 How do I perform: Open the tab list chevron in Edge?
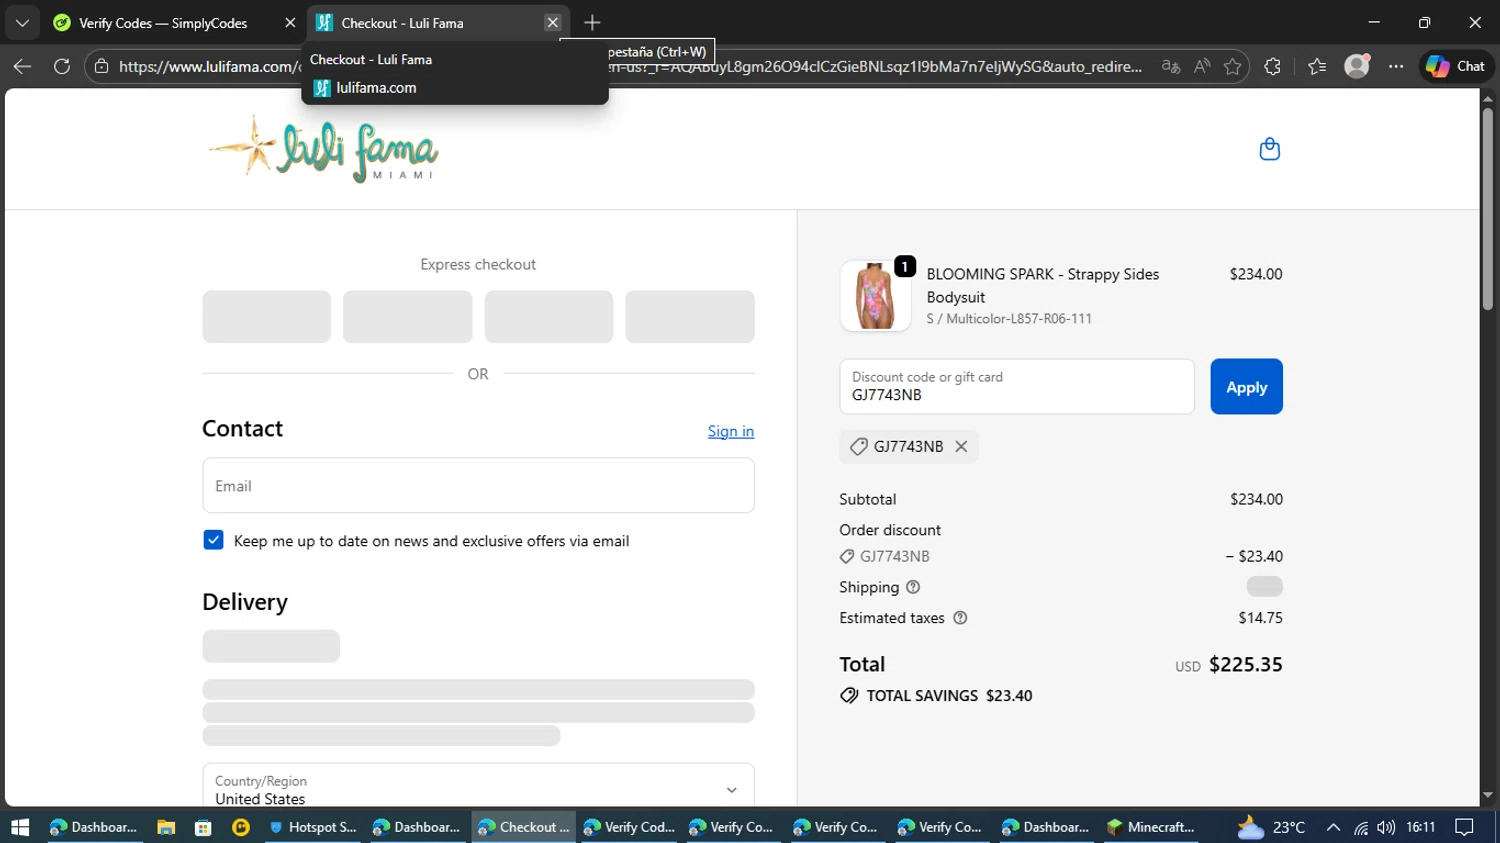(x=22, y=22)
